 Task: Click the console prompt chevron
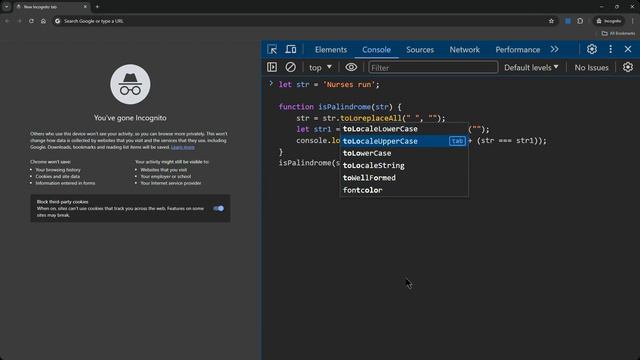point(271,84)
